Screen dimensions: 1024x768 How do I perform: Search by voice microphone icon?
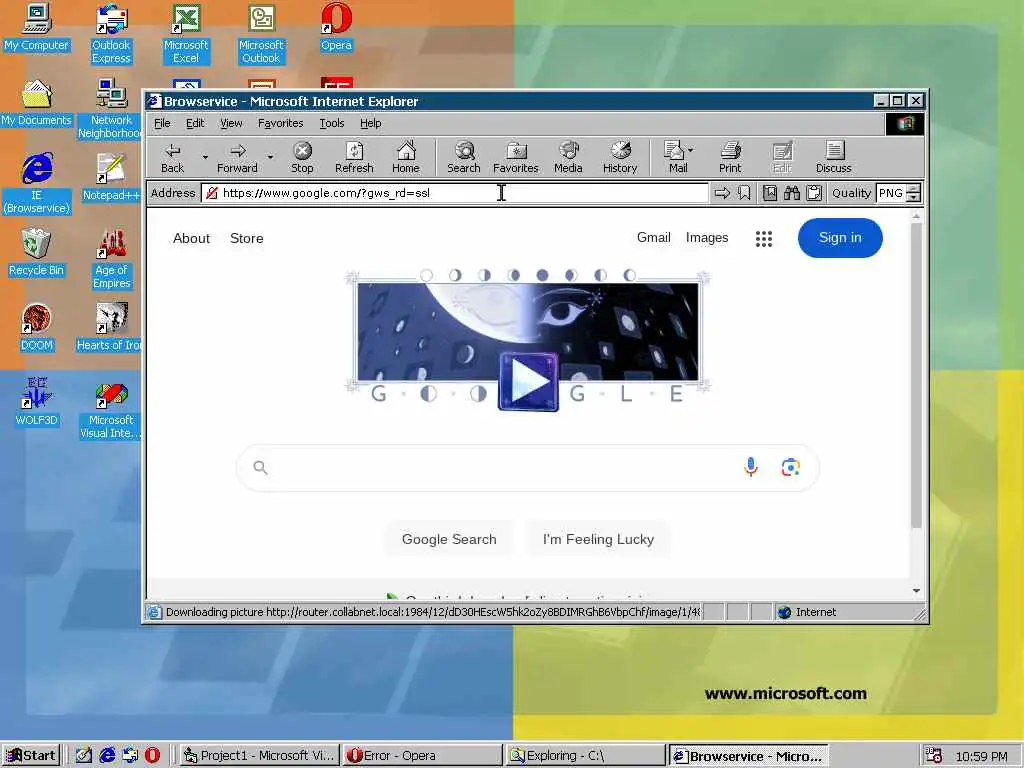751,467
